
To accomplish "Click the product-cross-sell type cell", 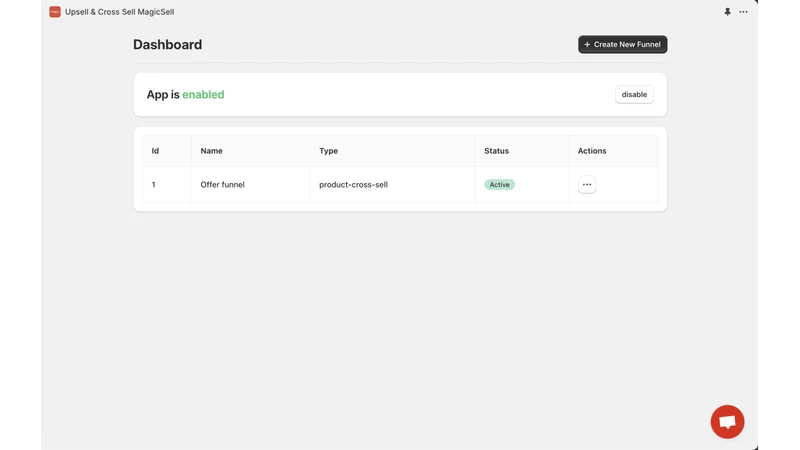I will [392, 184].
